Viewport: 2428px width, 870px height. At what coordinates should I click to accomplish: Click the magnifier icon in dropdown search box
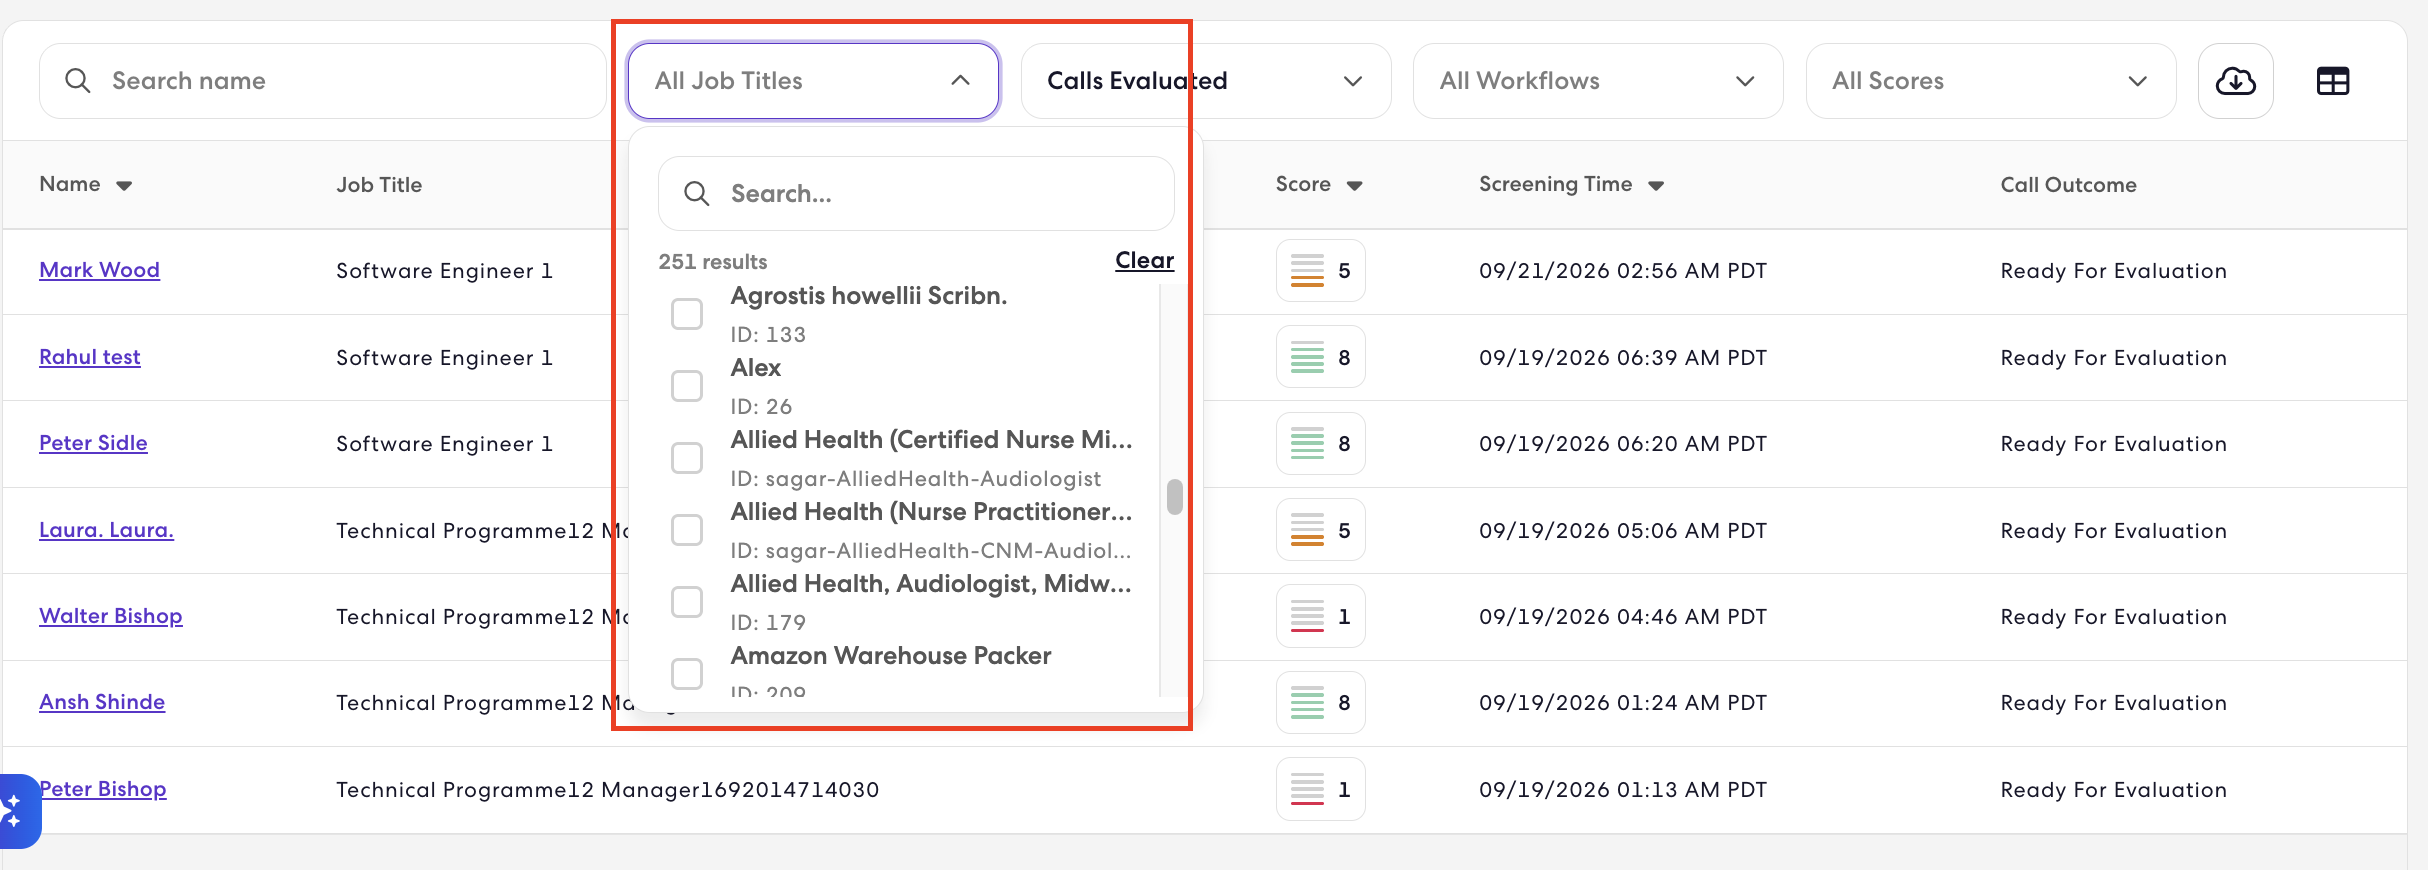(x=697, y=194)
